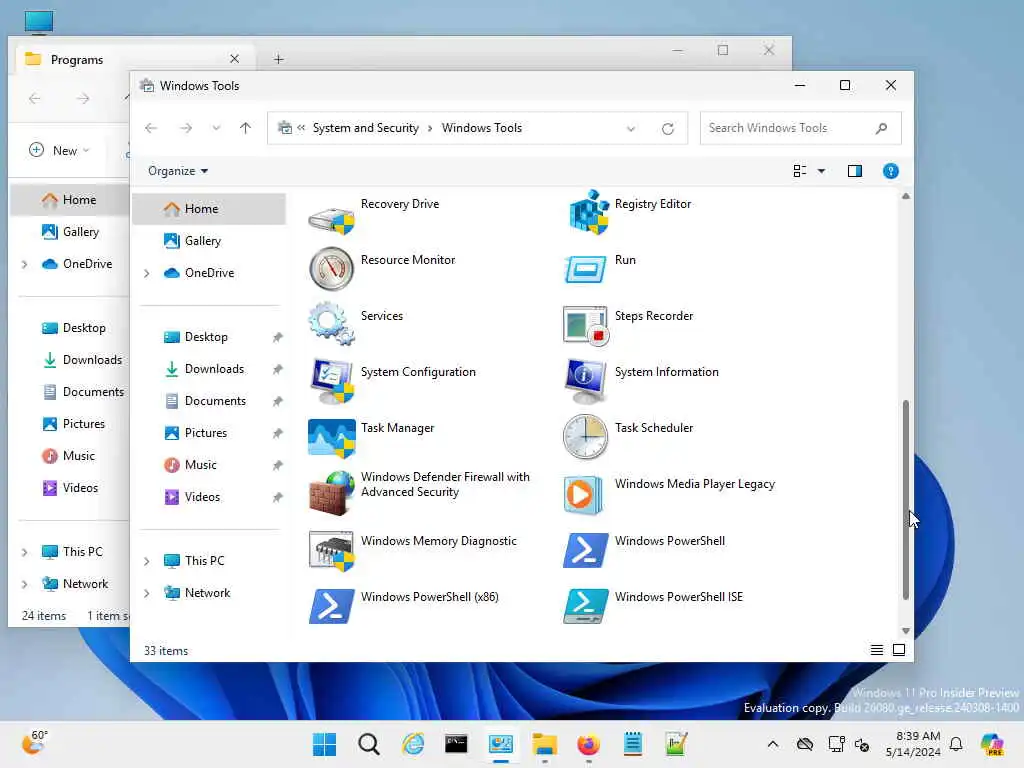The image size is (1024, 768).
Task: Open the Services gear icon
Action: (331, 323)
